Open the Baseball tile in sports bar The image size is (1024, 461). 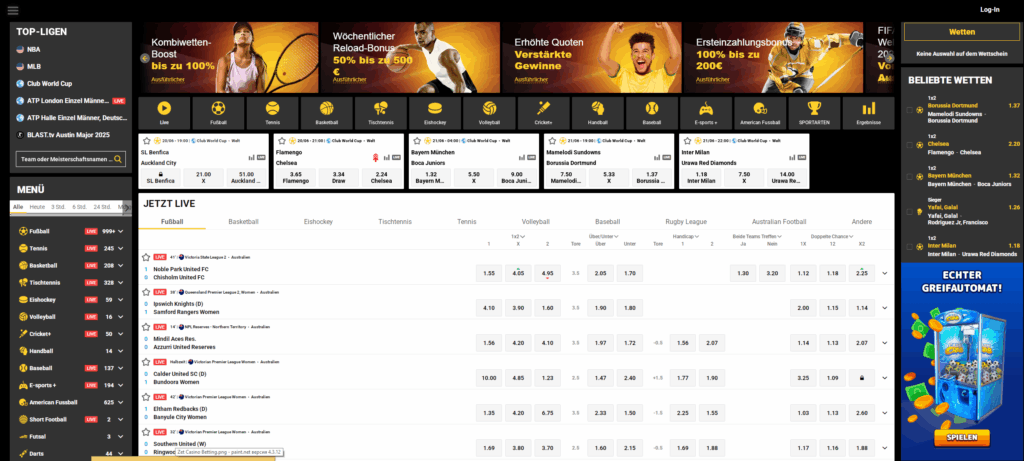point(652,113)
